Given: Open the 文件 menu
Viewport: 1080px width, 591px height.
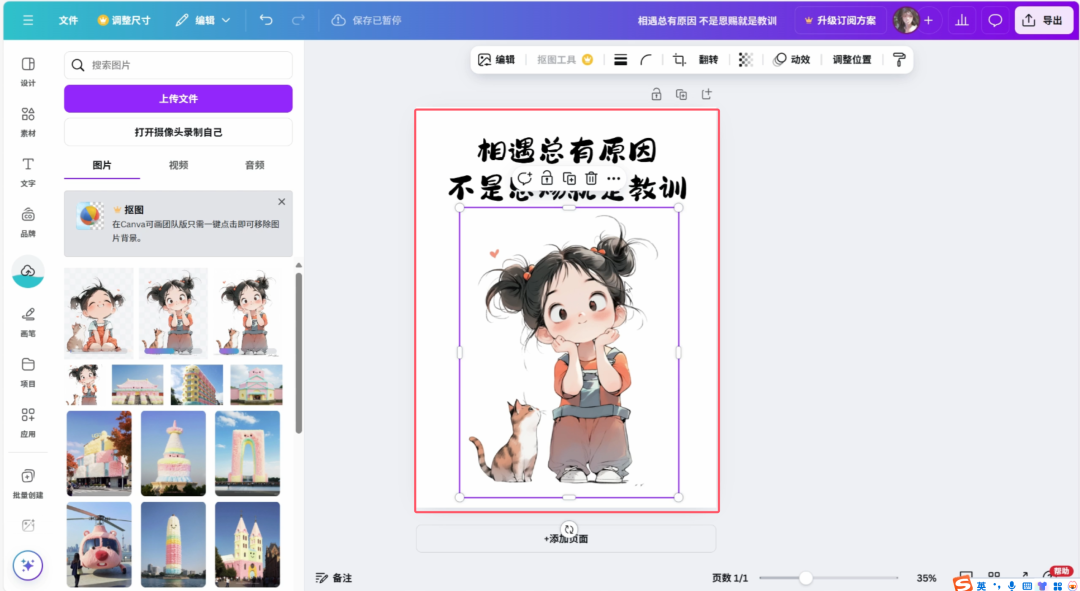Looking at the screenshot, I should [x=68, y=19].
